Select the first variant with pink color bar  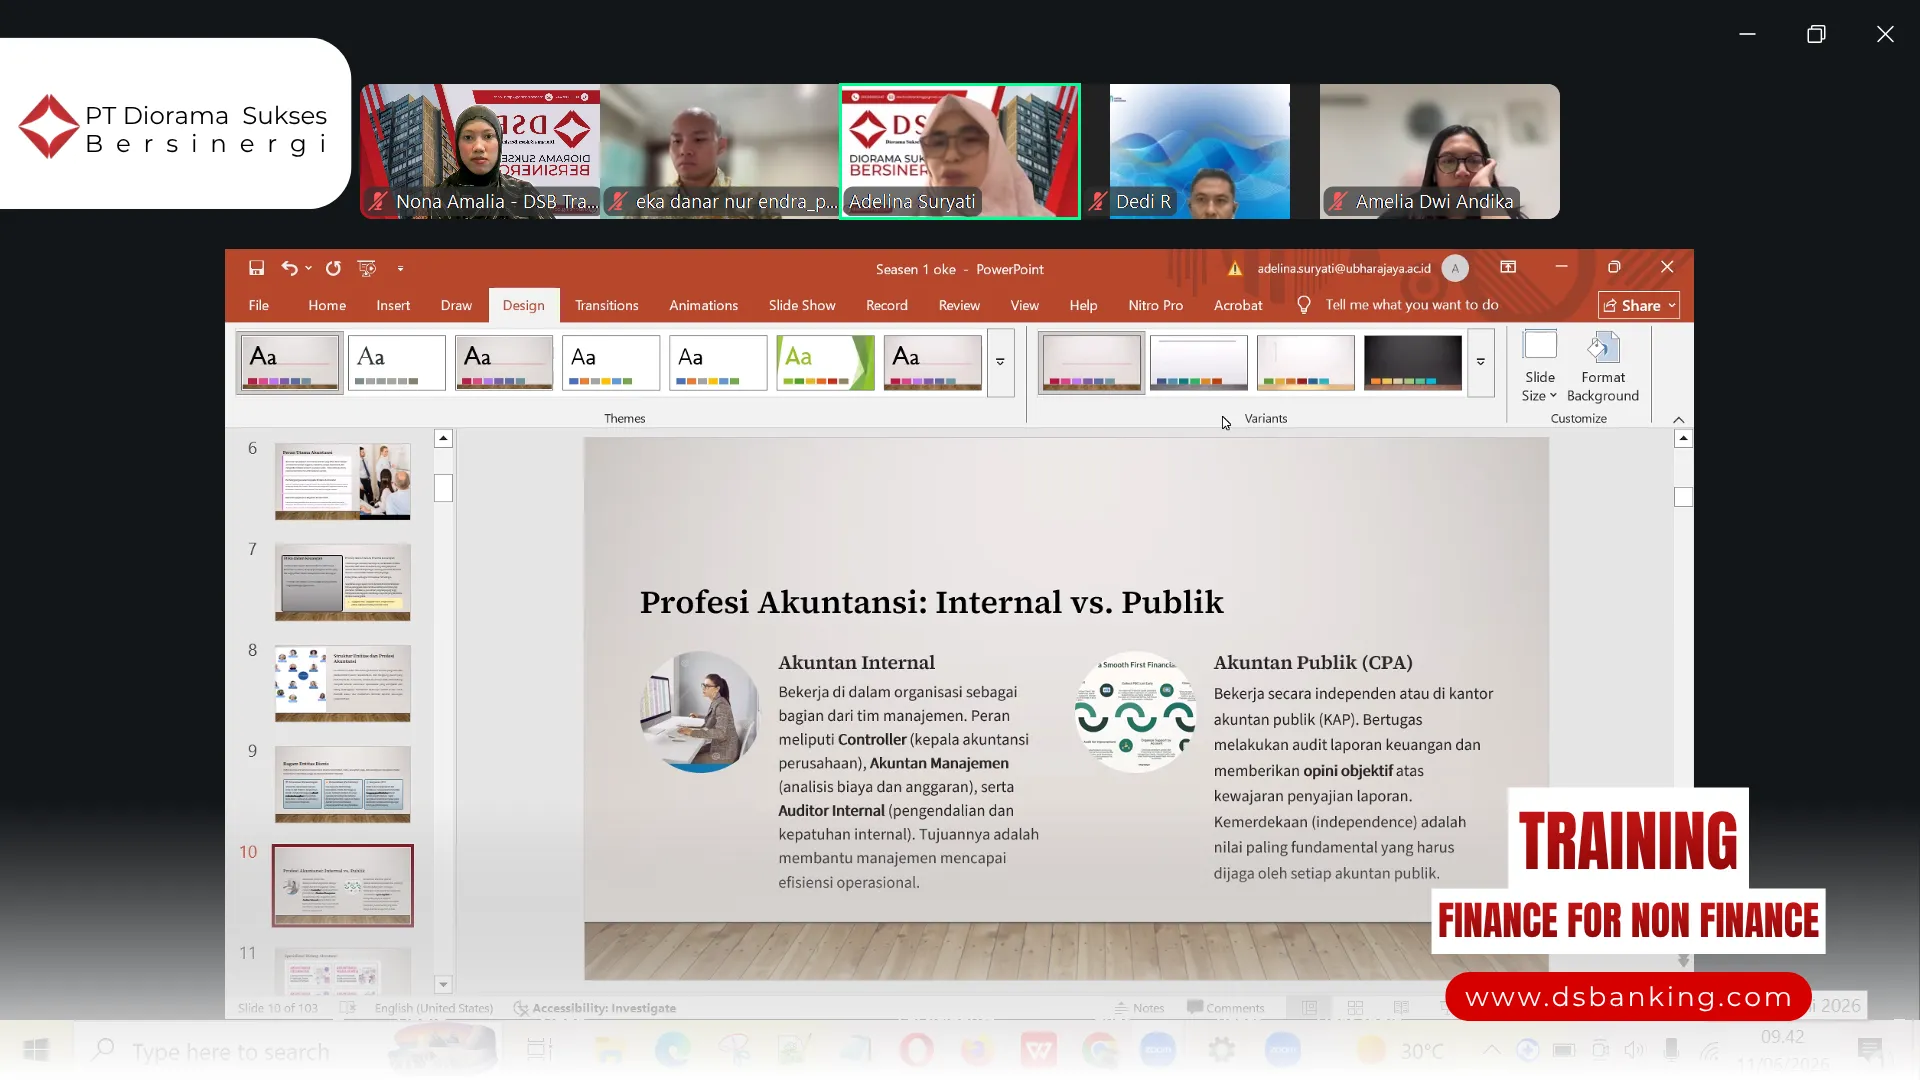click(1091, 362)
